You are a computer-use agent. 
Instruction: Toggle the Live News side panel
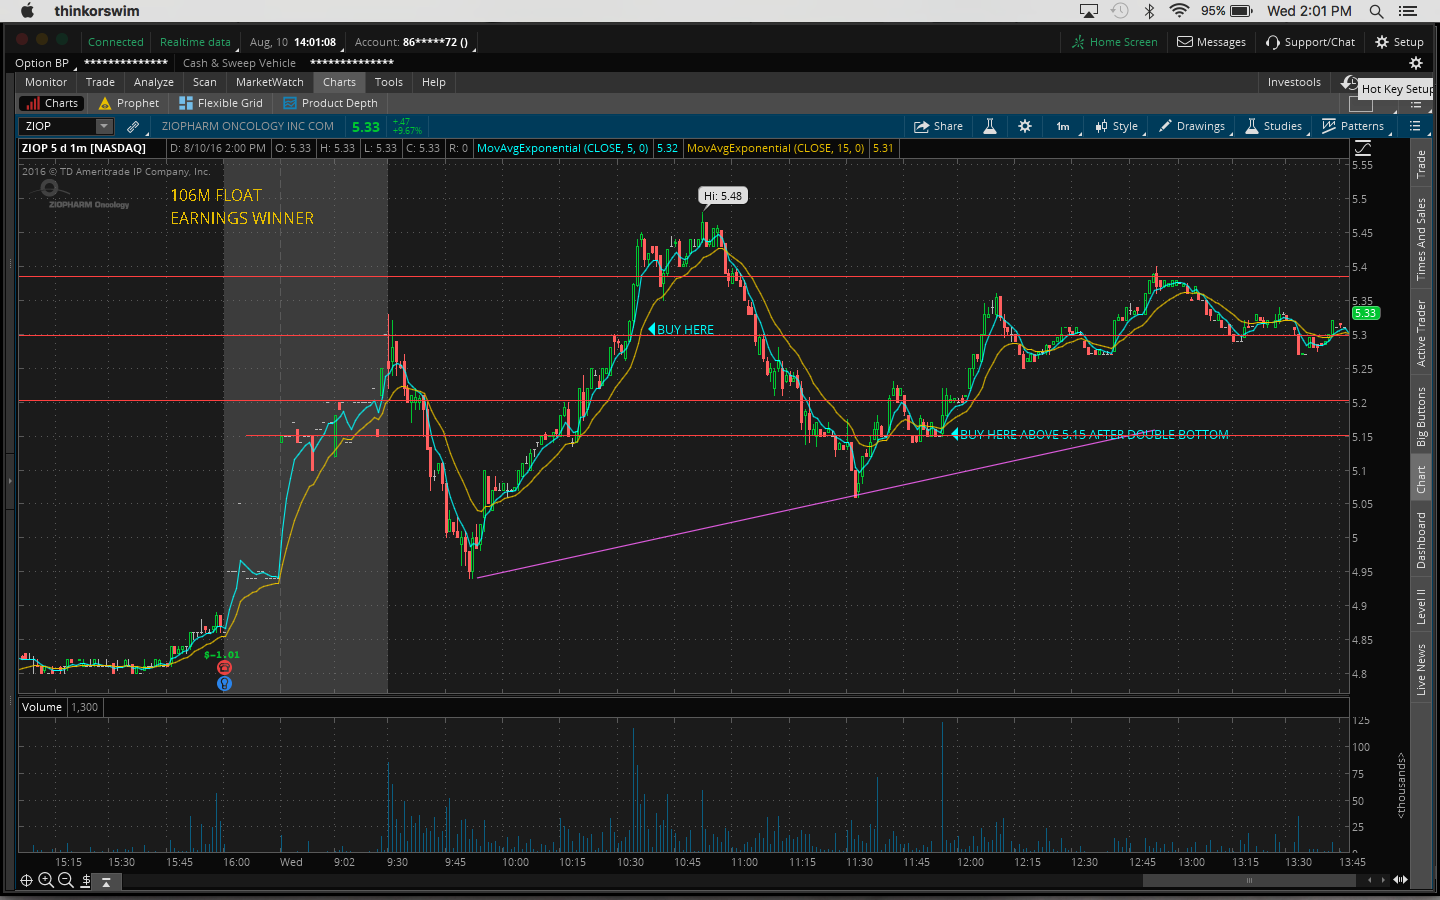1421,670
